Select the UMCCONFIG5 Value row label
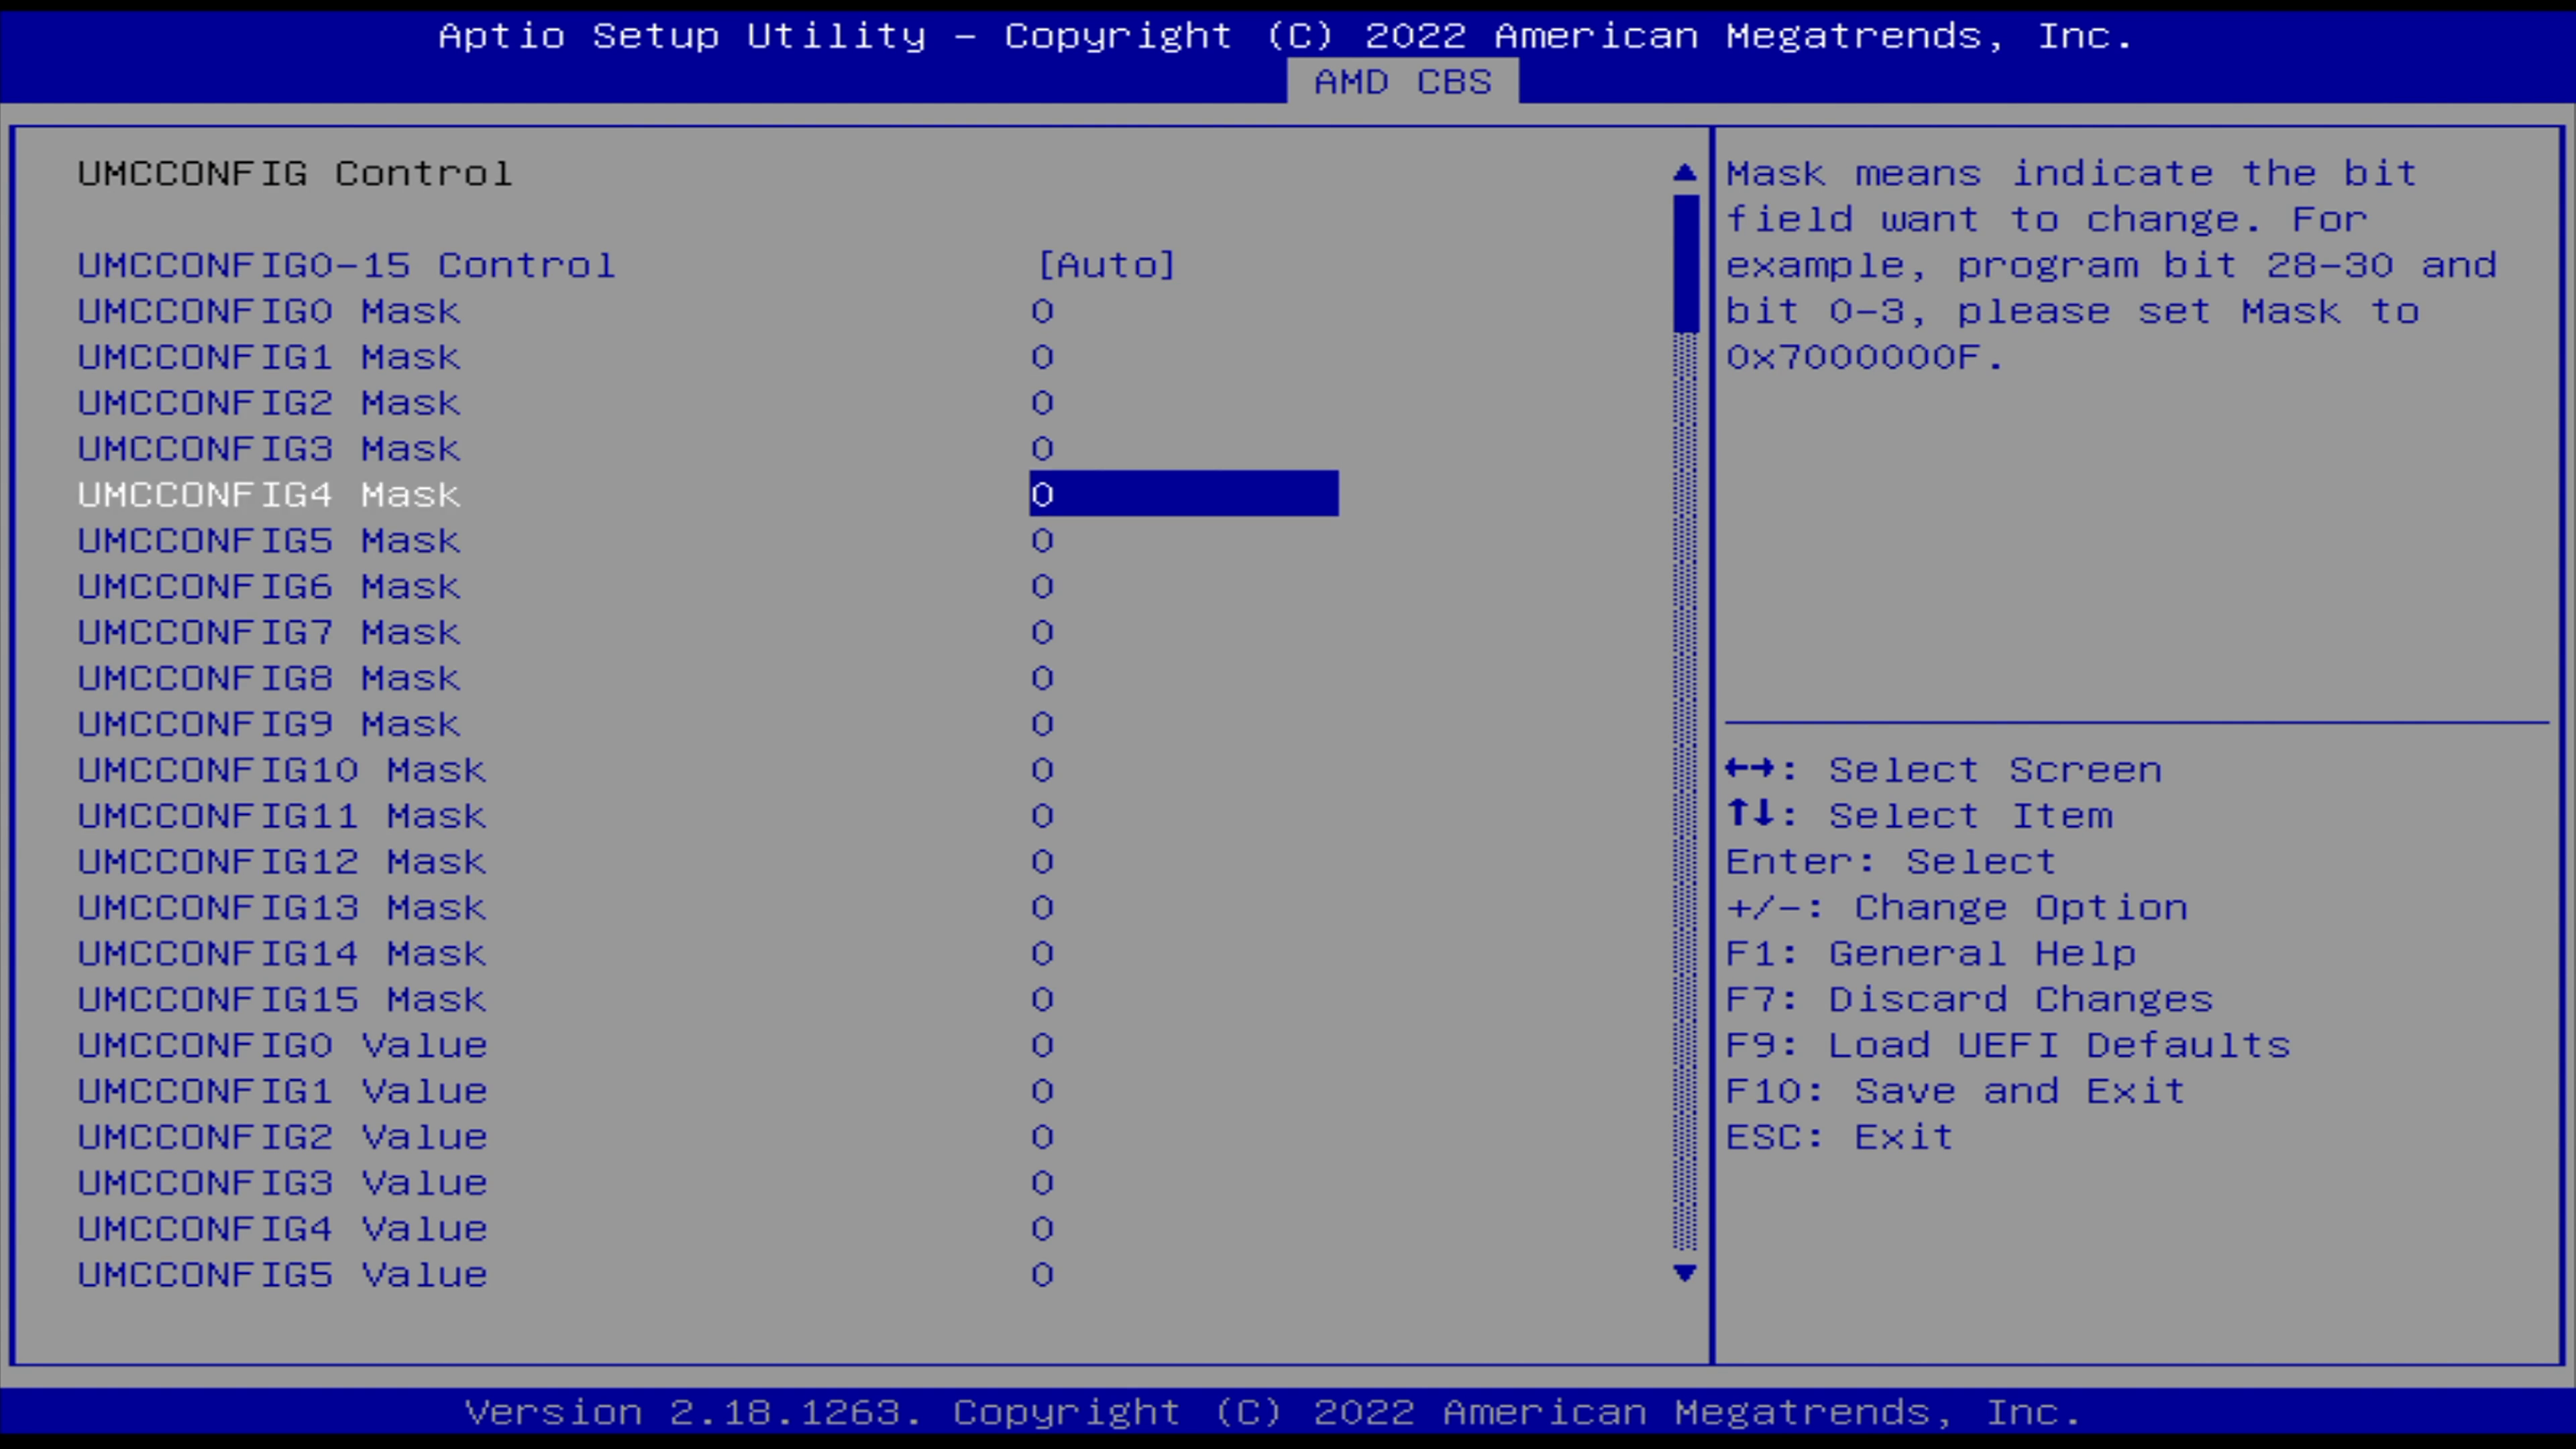 pyautogui.click(x=282, y=1275)
